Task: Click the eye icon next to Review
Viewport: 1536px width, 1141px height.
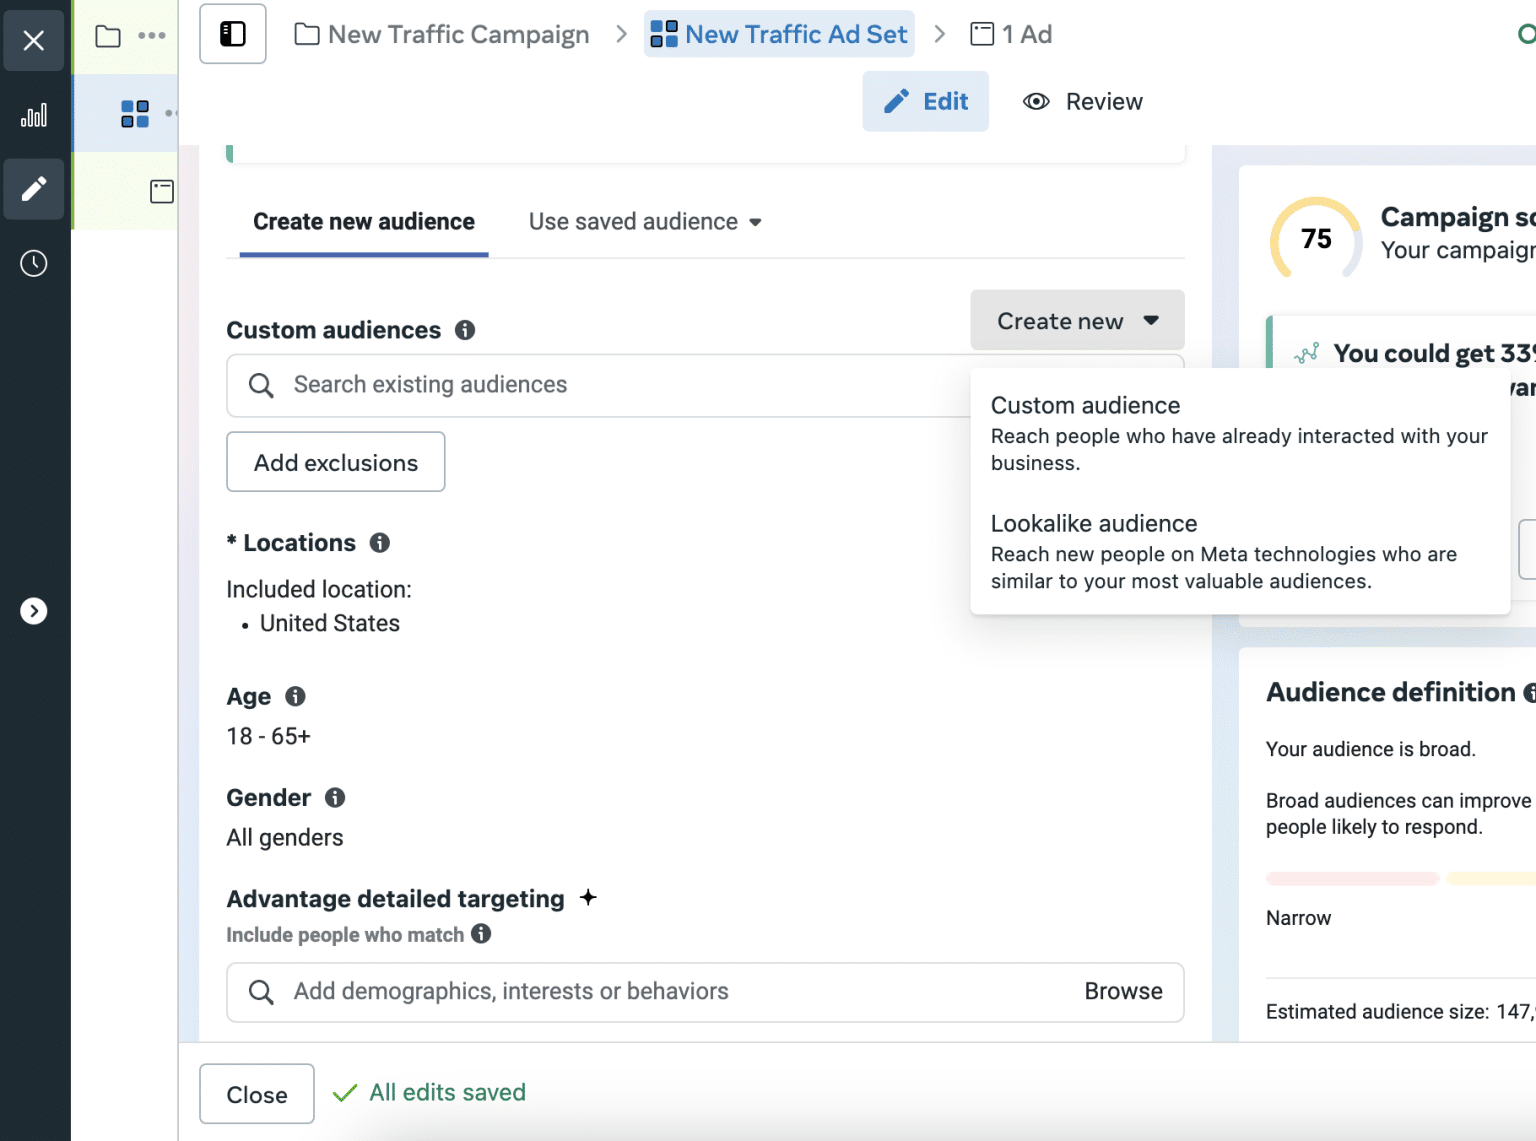Action: click(1036, 101)
